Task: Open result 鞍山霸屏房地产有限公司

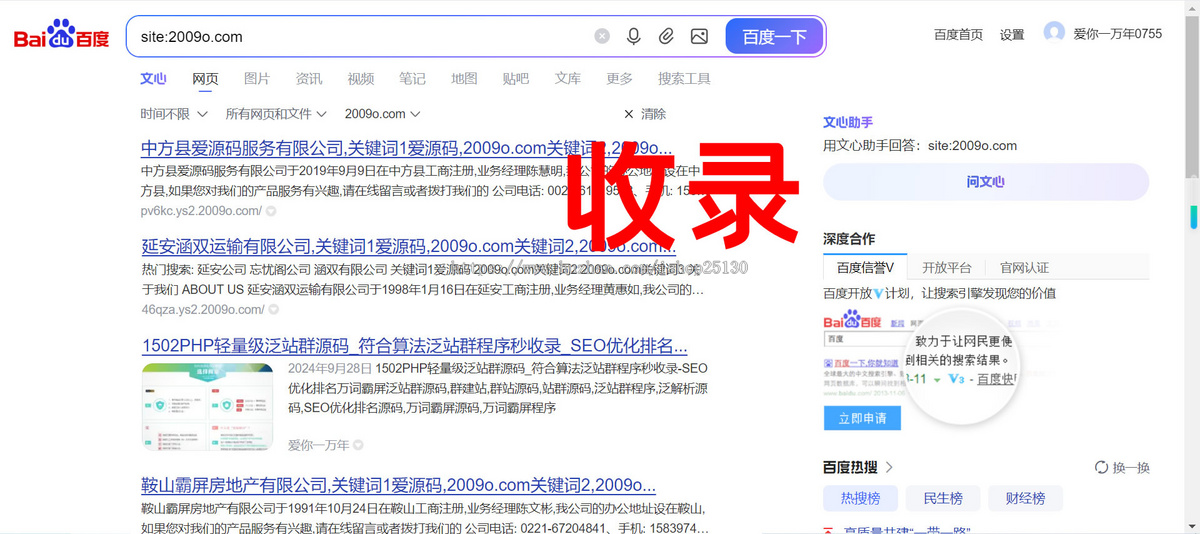Action: (x=398, y=486)
